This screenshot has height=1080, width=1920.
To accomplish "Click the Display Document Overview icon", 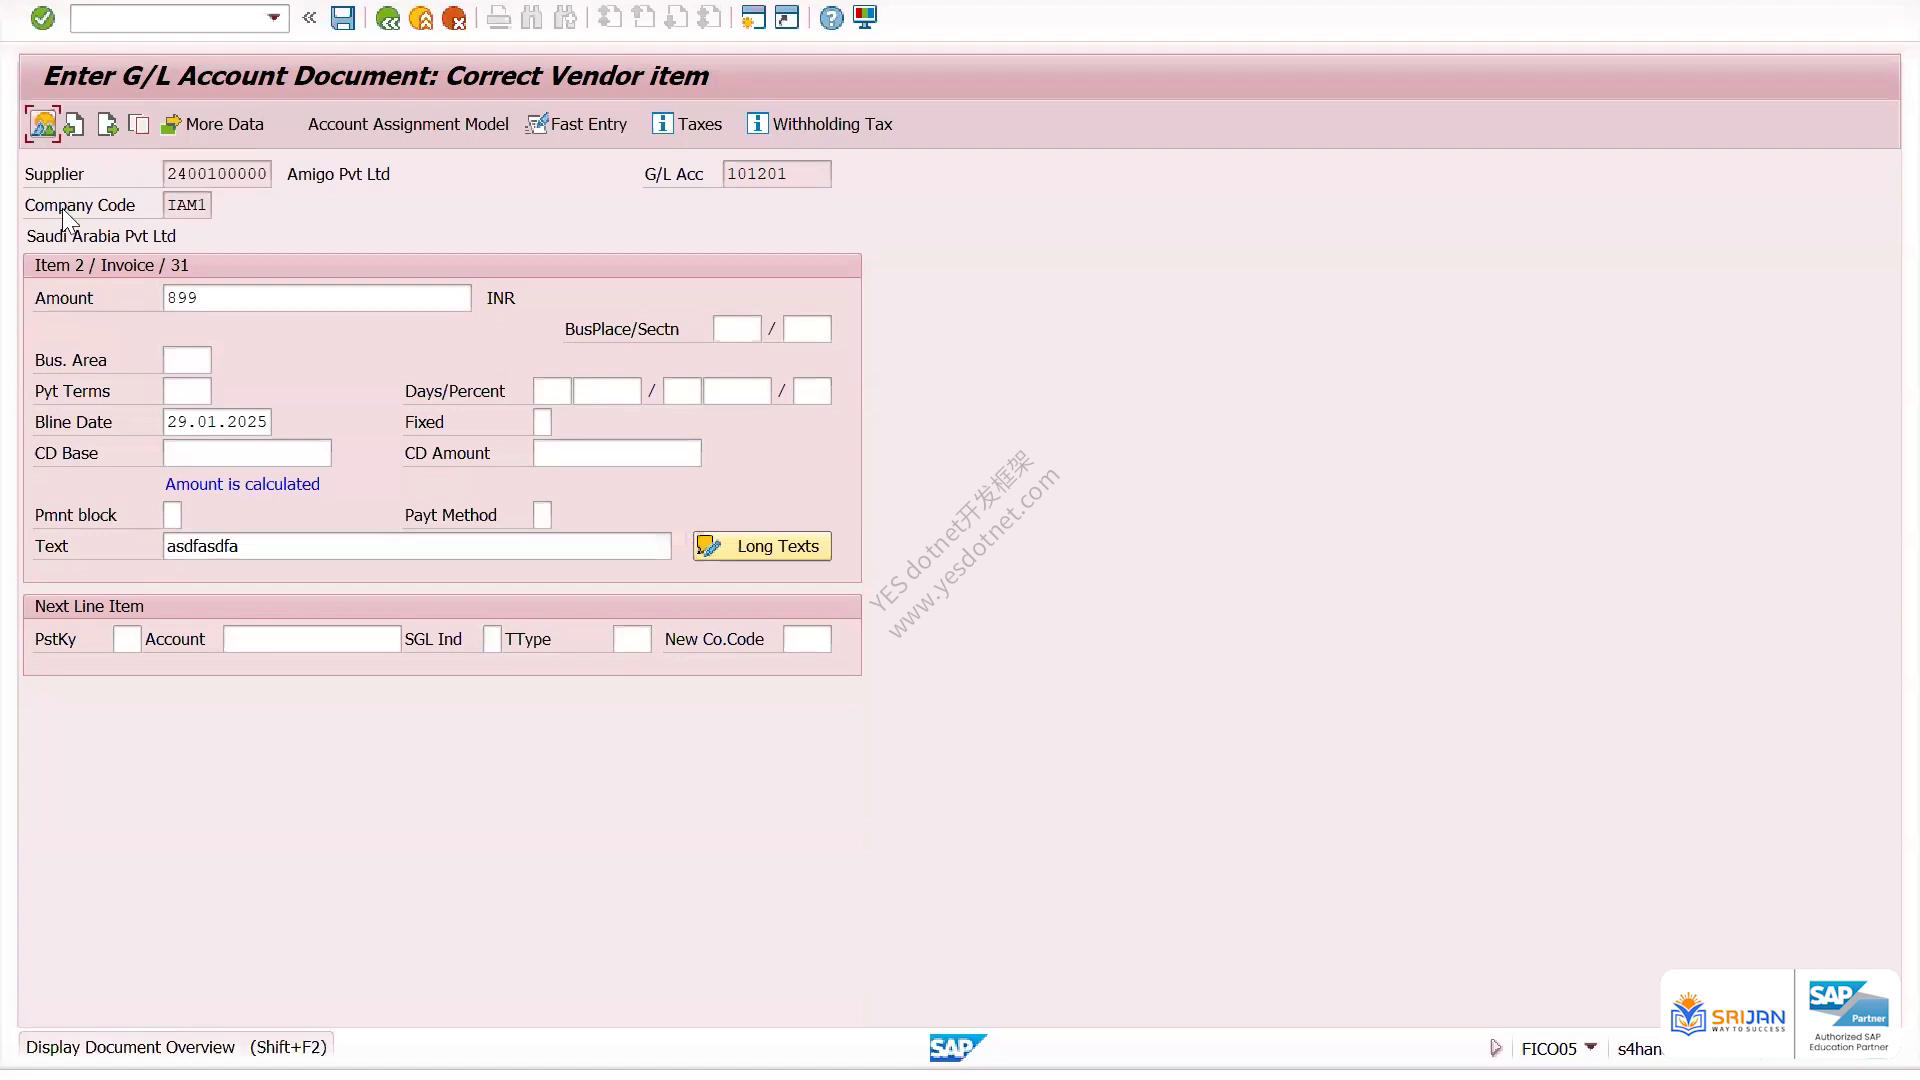I will [x=43, y=124].
